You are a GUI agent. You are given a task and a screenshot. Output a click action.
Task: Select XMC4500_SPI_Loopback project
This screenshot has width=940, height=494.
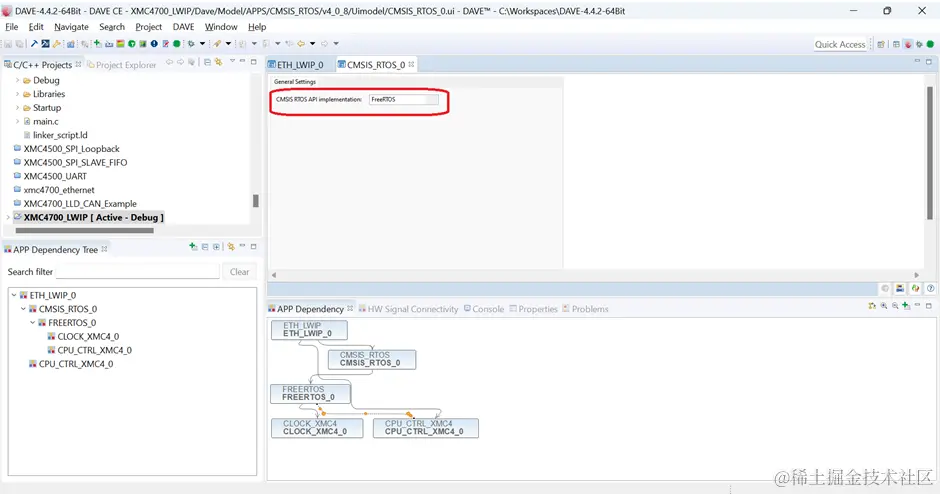(71, 149)
